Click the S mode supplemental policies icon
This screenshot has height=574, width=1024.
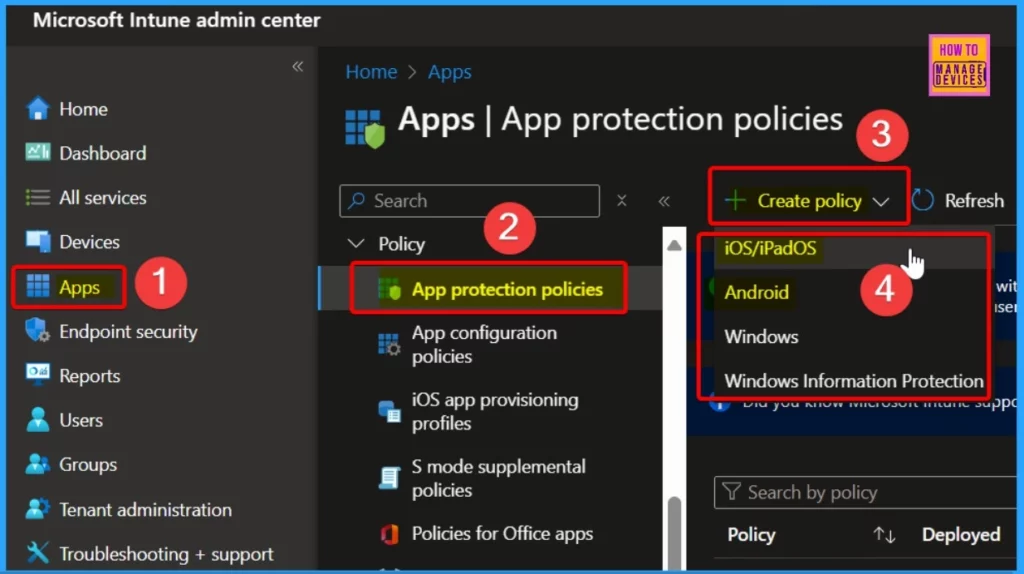tap(389, 478)
